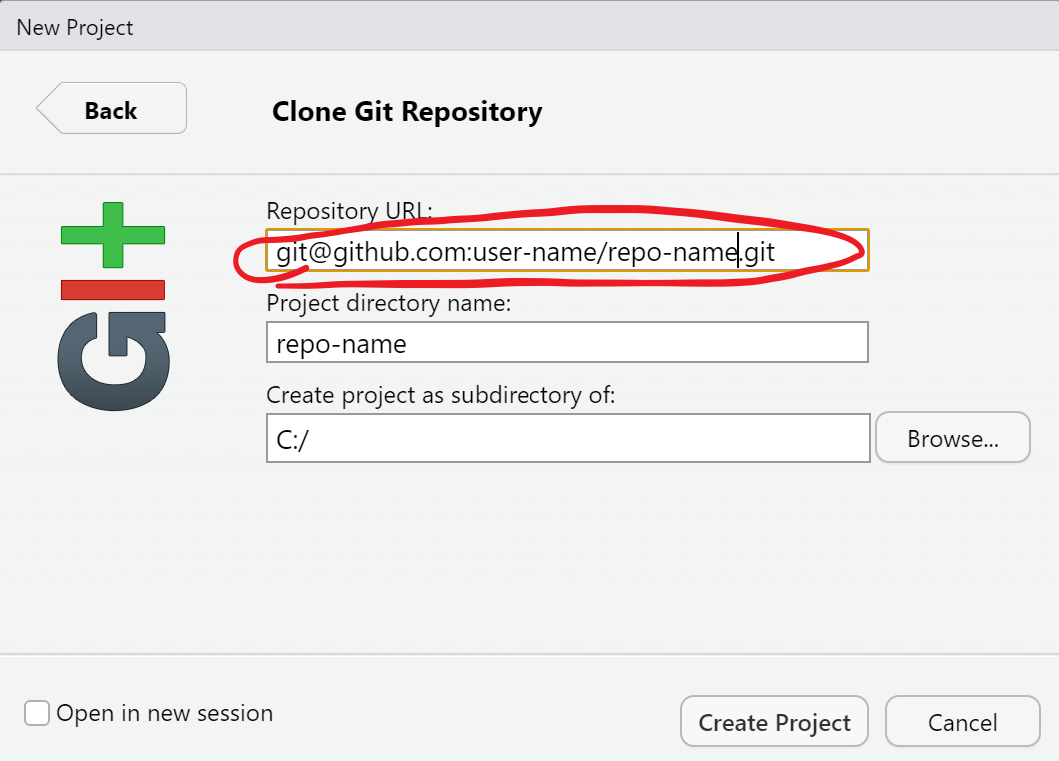Click the Clone Git Repository heading

[x=407, y=111]
